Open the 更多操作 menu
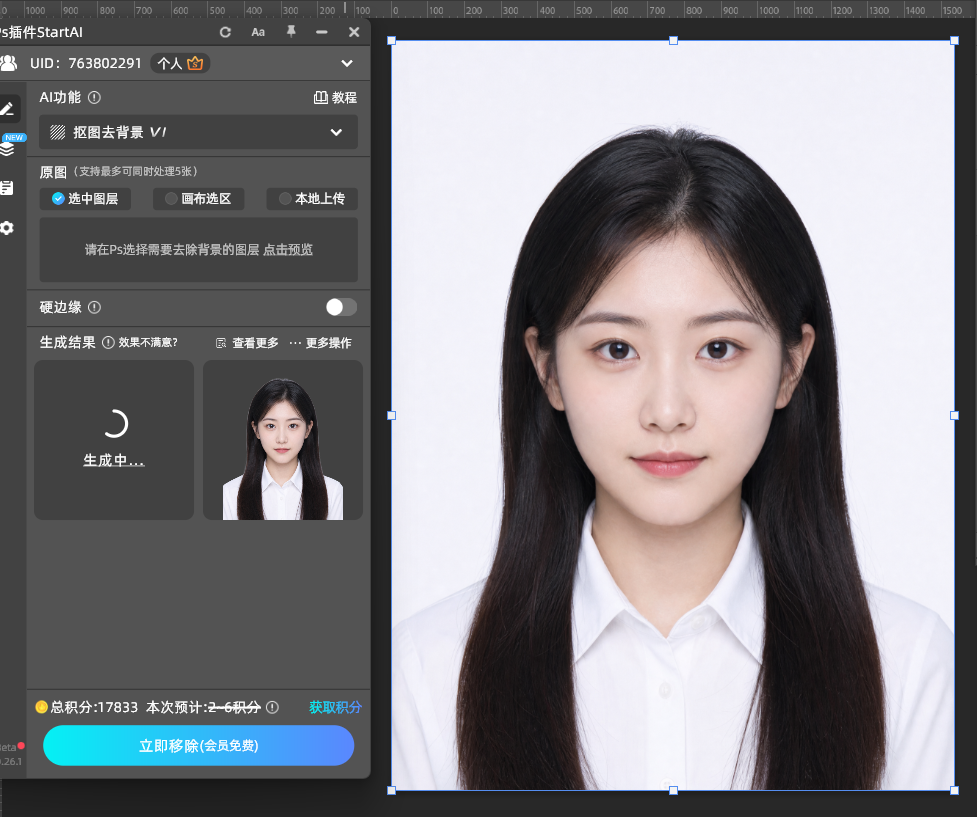 (x=321, y=343)
